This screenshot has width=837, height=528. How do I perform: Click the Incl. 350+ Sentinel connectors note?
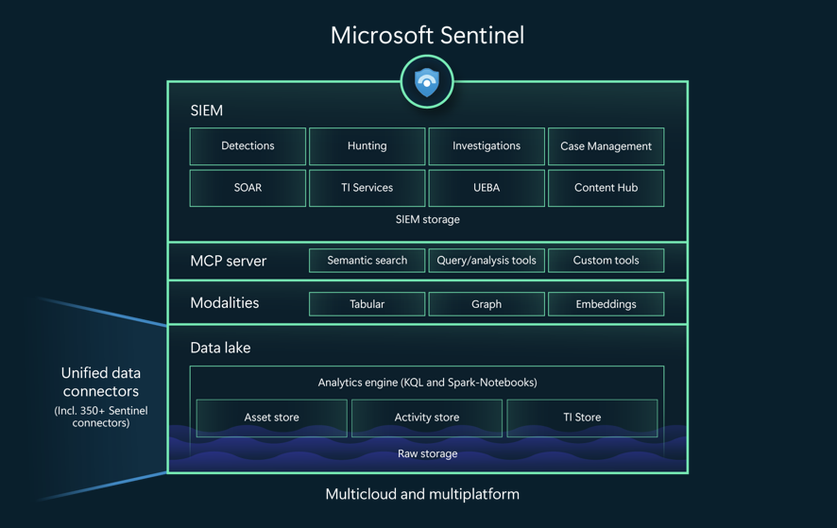(101, 416)
